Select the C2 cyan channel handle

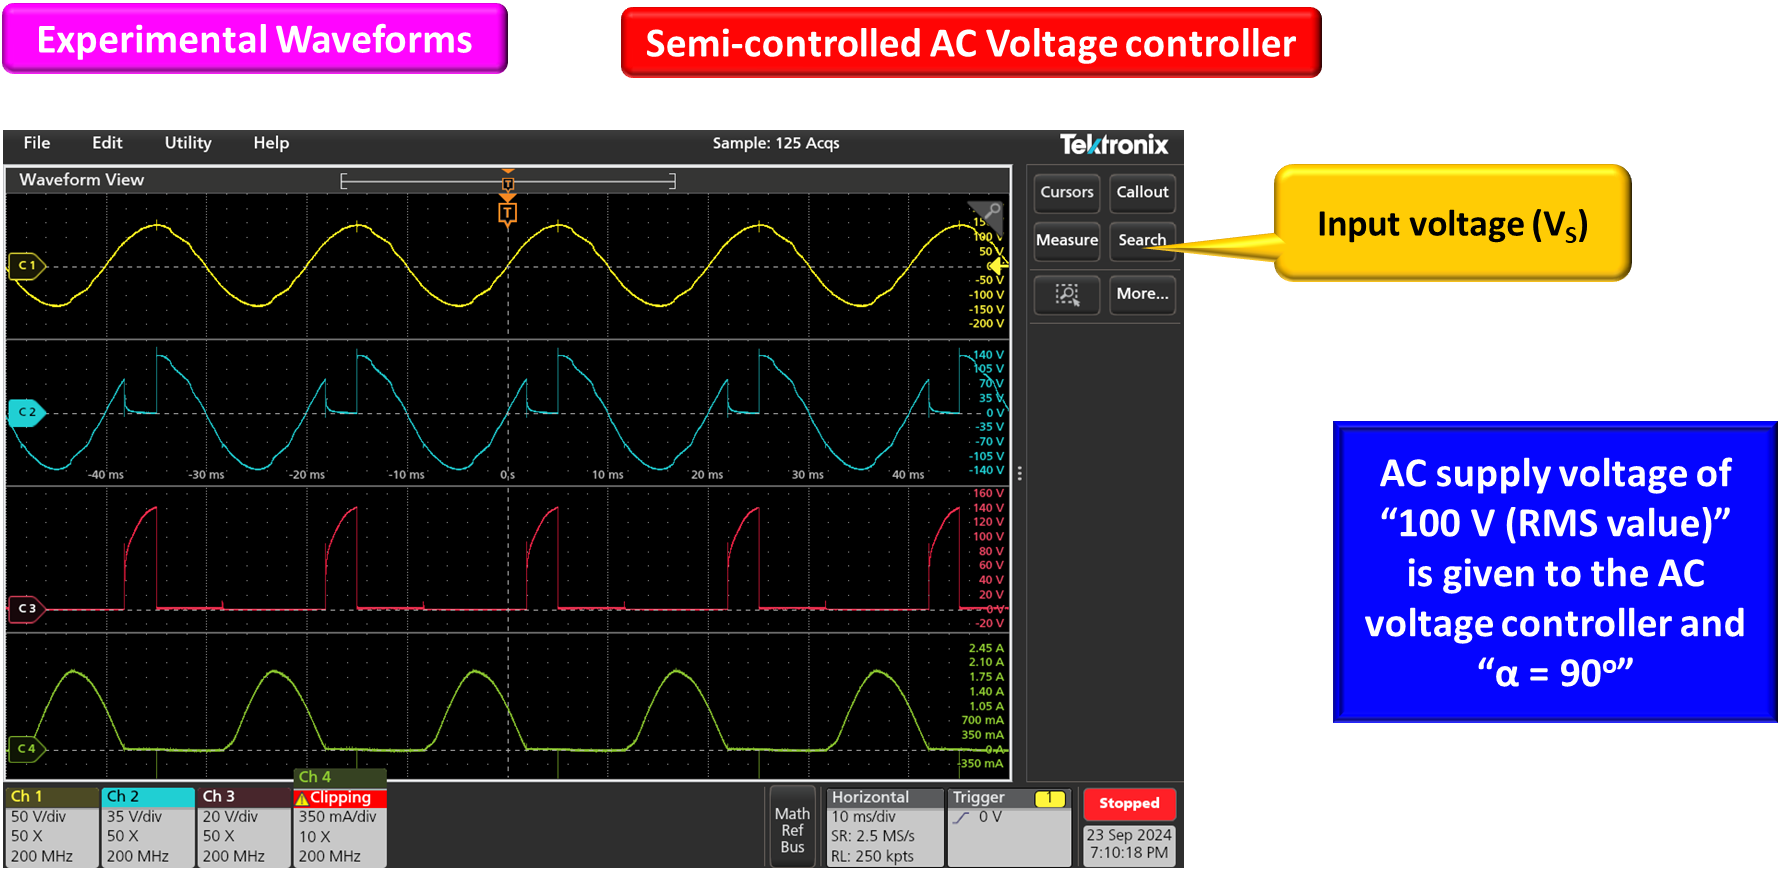[x=27, y=412]
